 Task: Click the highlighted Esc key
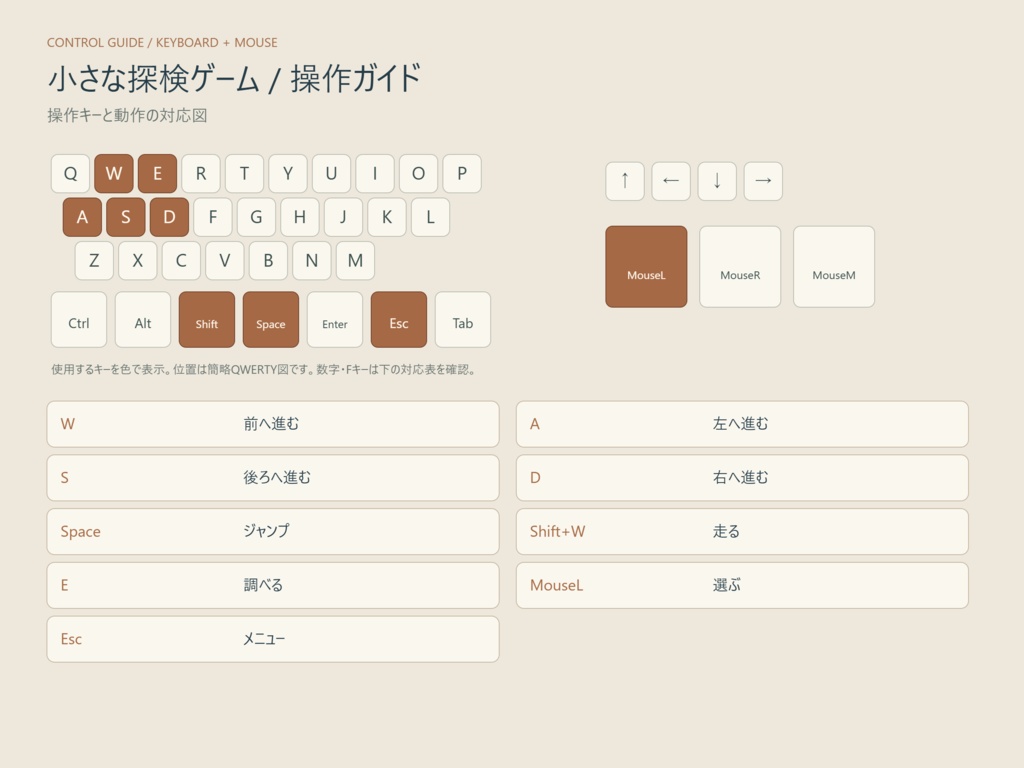399,320
